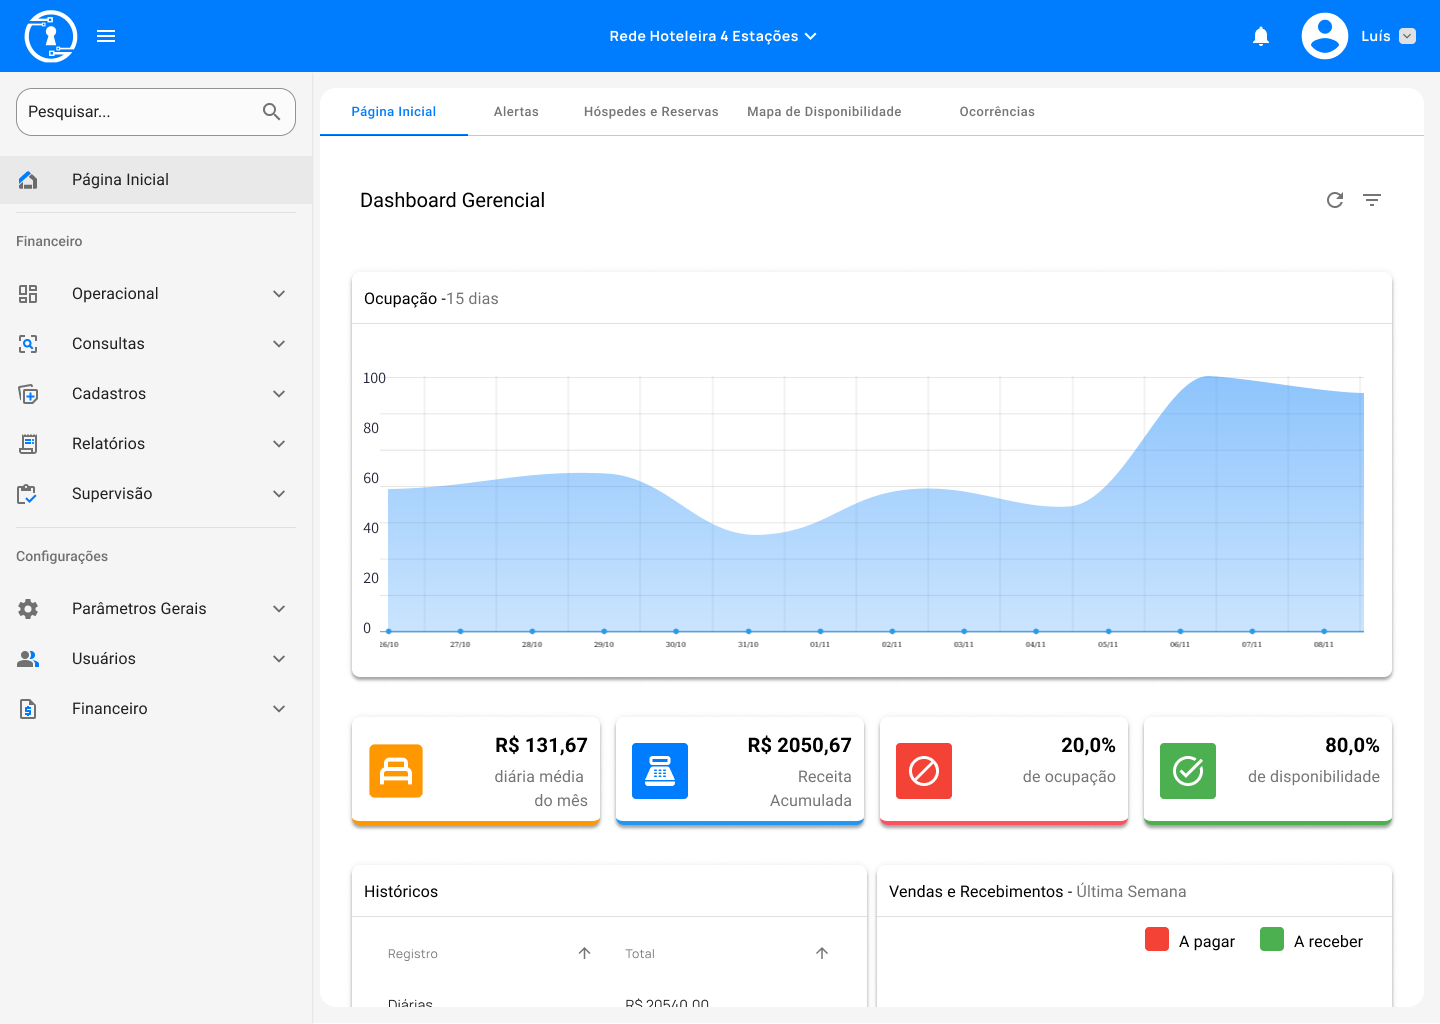
Task: Open the hotel selector dropdown
Action: point(713,36)
